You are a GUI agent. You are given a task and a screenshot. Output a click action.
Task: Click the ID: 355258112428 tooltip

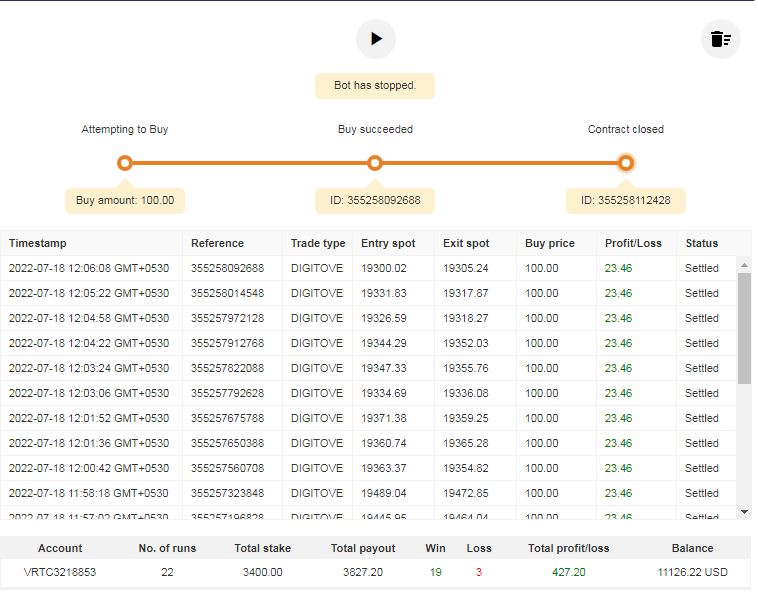pos(626,200)
